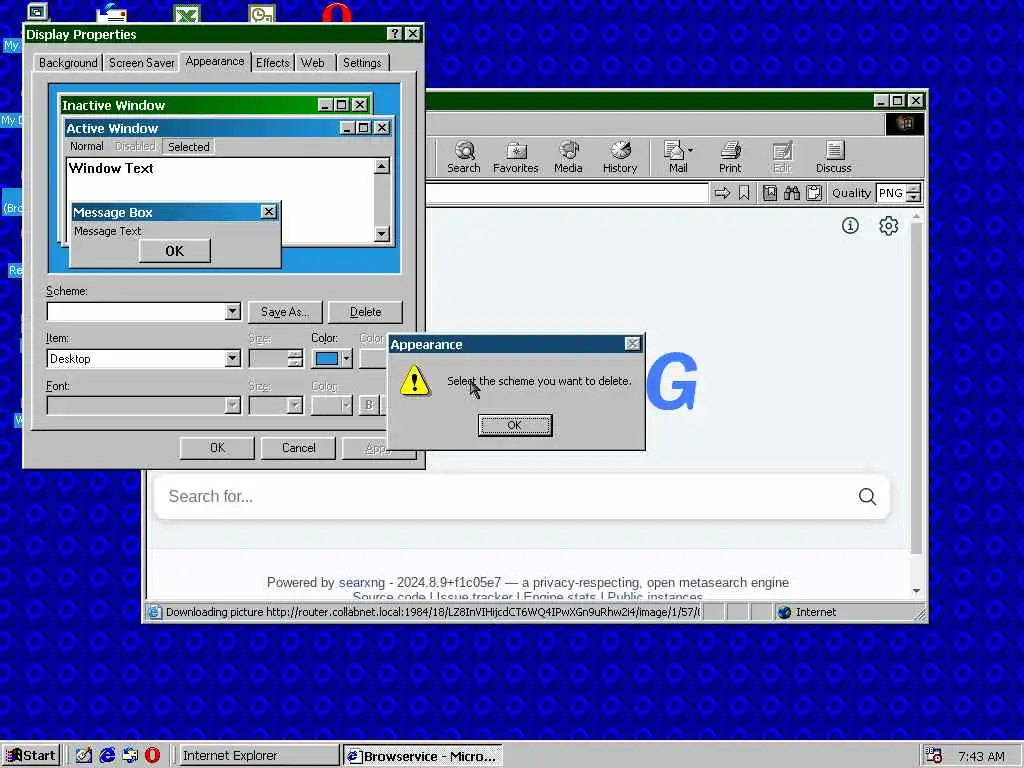Click Cancel in Display Properties

click(298, 448)
